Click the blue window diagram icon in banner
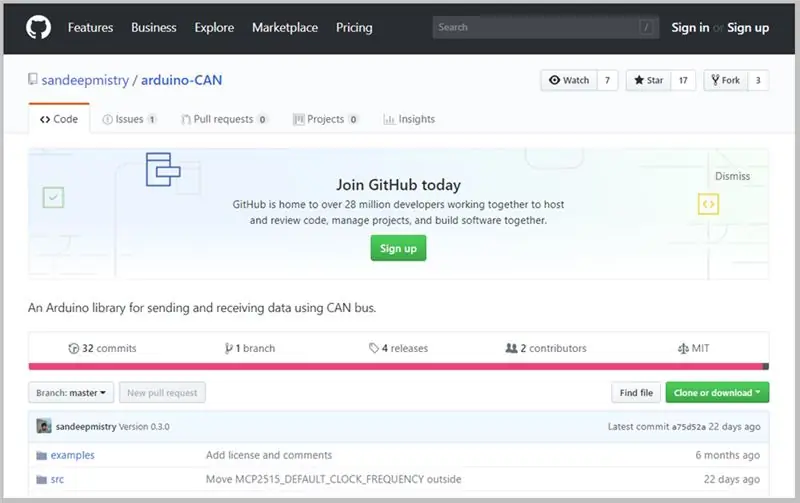Viewport: 800px width, 503px height. (163, 169)
